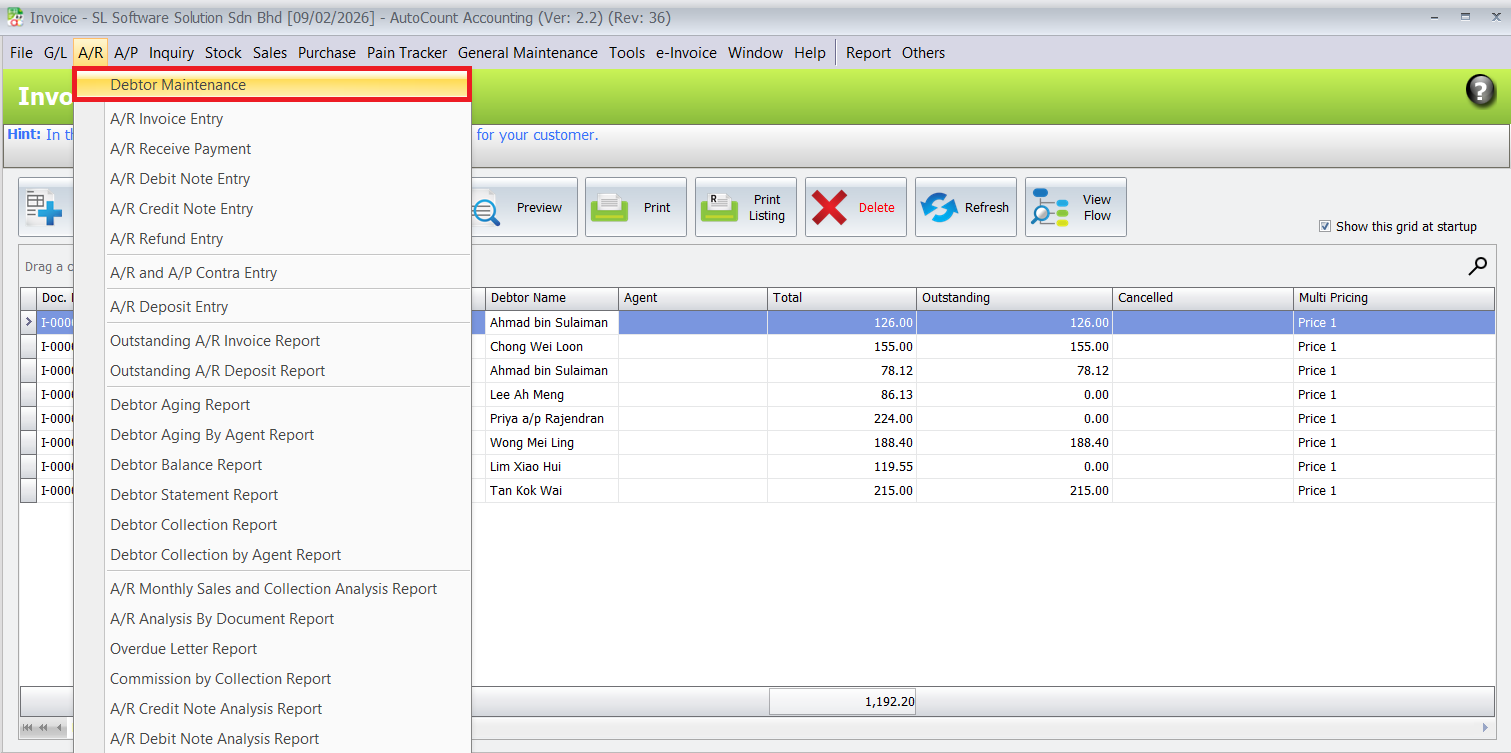Open the Sales menu
This screenshot has width=1511, height=753.
pos(269,53)
